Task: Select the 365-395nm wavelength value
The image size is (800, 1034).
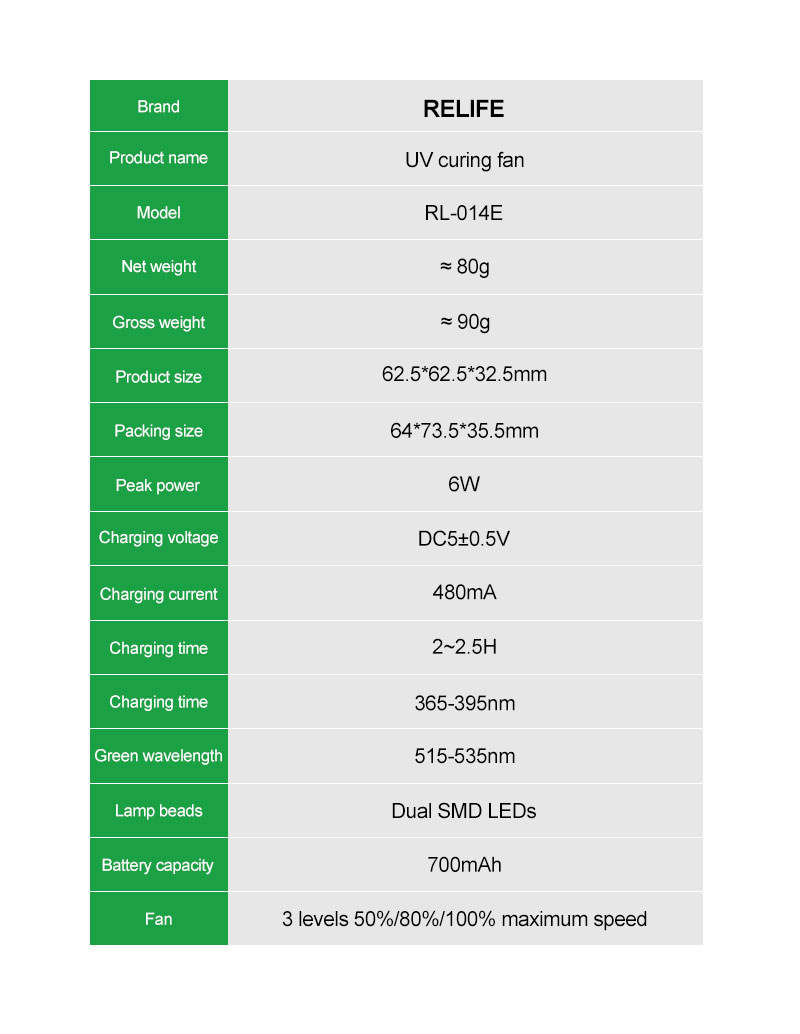Action: [x=464, y=703]
